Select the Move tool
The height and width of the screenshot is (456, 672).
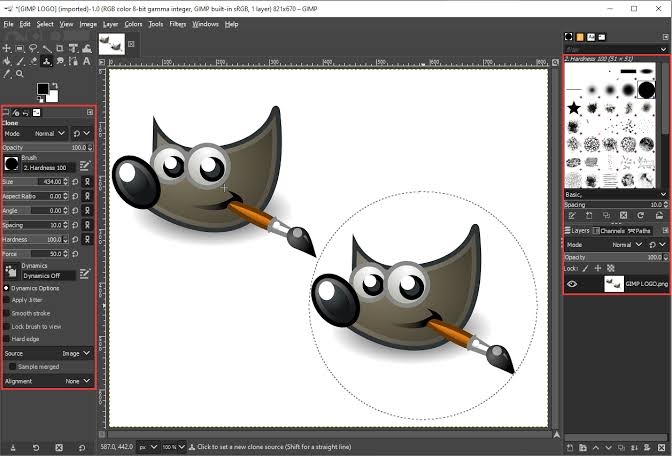pyautogui.click(x=6, y=48)
